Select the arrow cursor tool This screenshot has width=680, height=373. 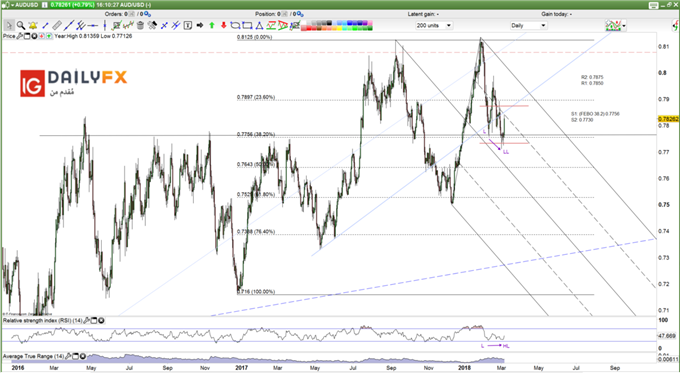coord(9,26)
